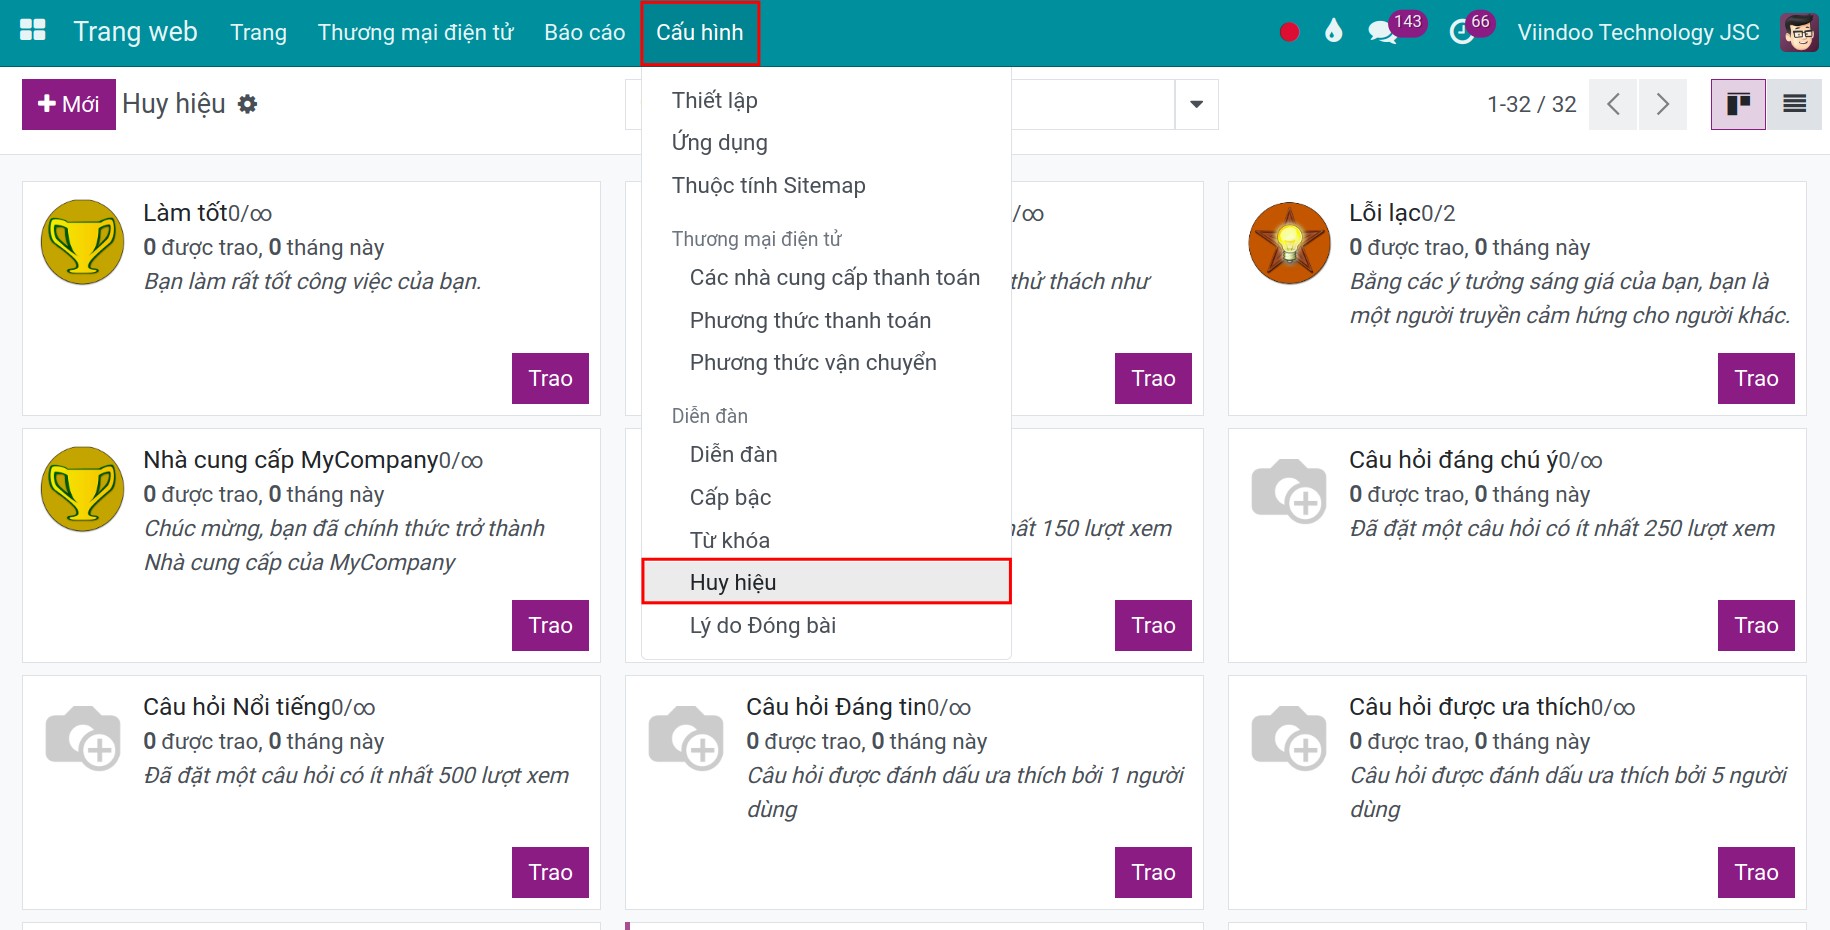The height and width of the screenshot is (930, 1830).
Task: Select Từ khóa menu item
Action: click(x=826, y=541)
